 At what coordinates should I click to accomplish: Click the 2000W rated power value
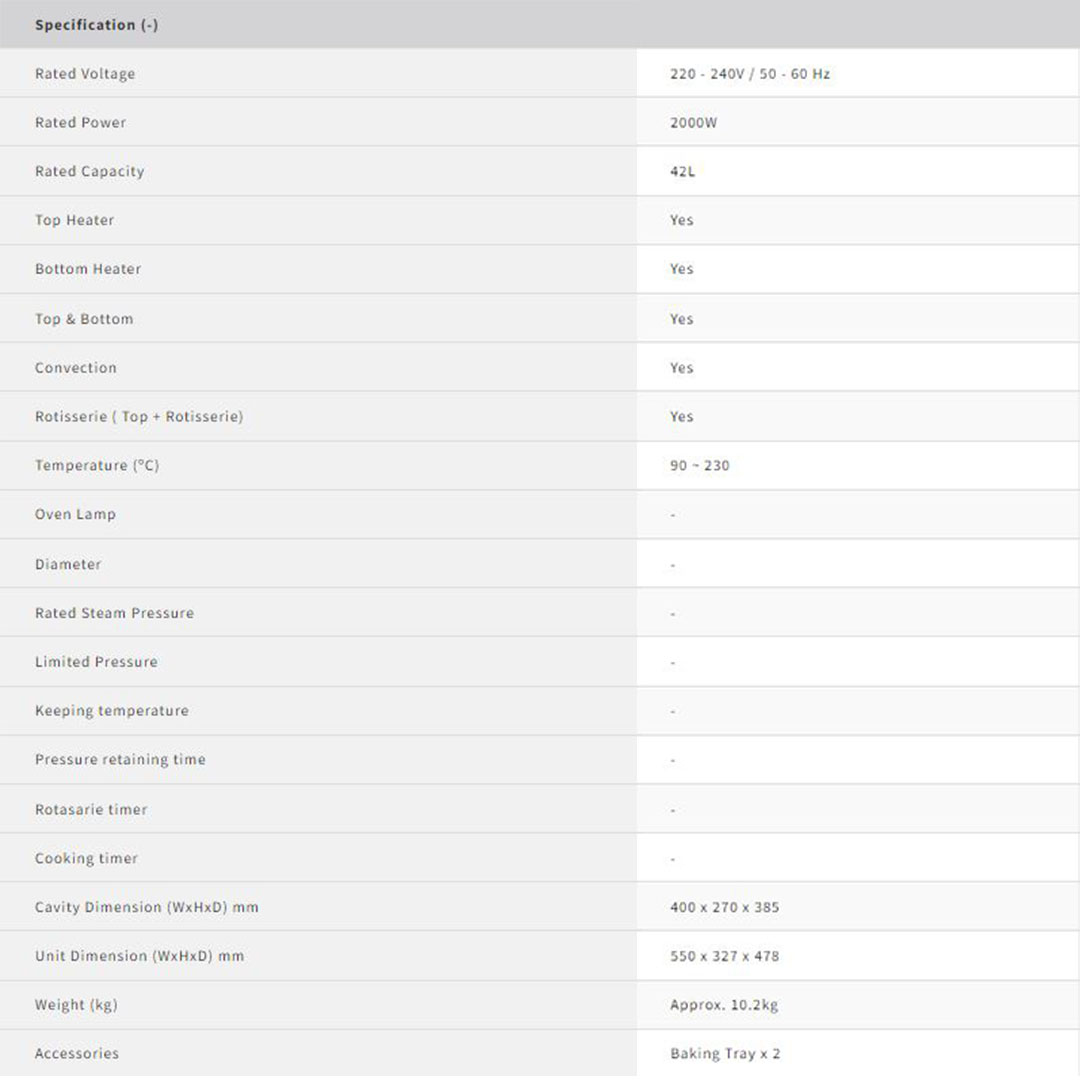694,123
